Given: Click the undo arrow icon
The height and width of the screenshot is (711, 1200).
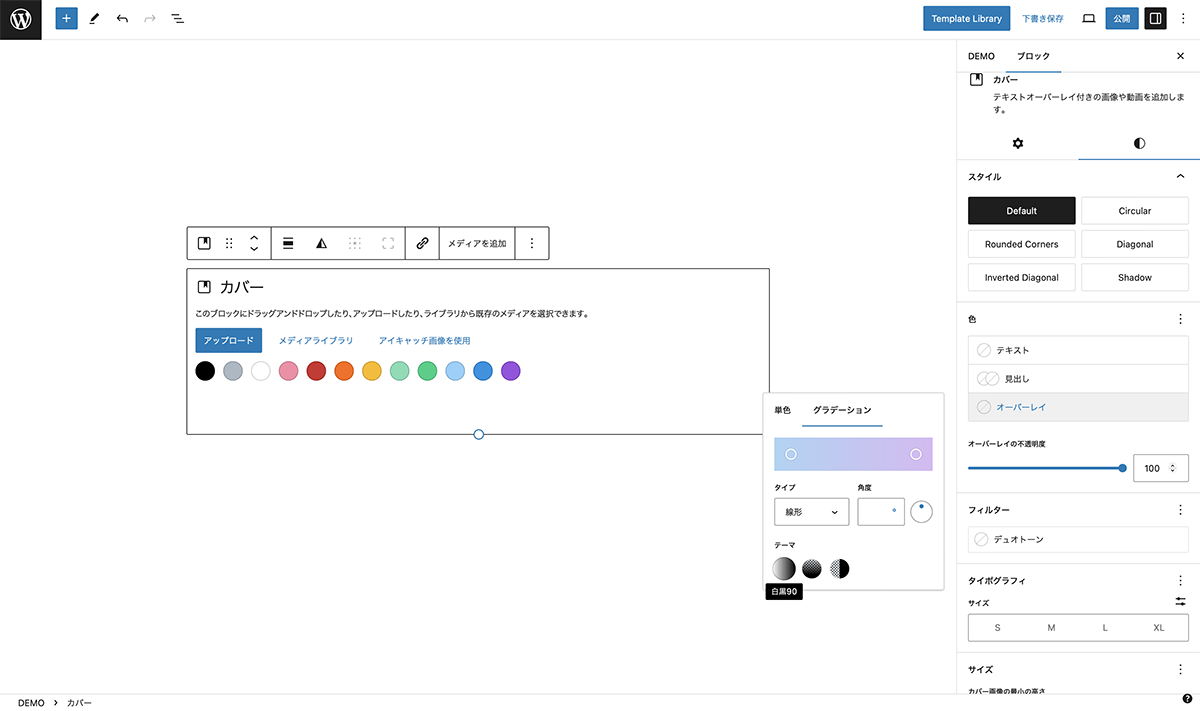Looking at the screenshot, I should (x=122, y=19).
